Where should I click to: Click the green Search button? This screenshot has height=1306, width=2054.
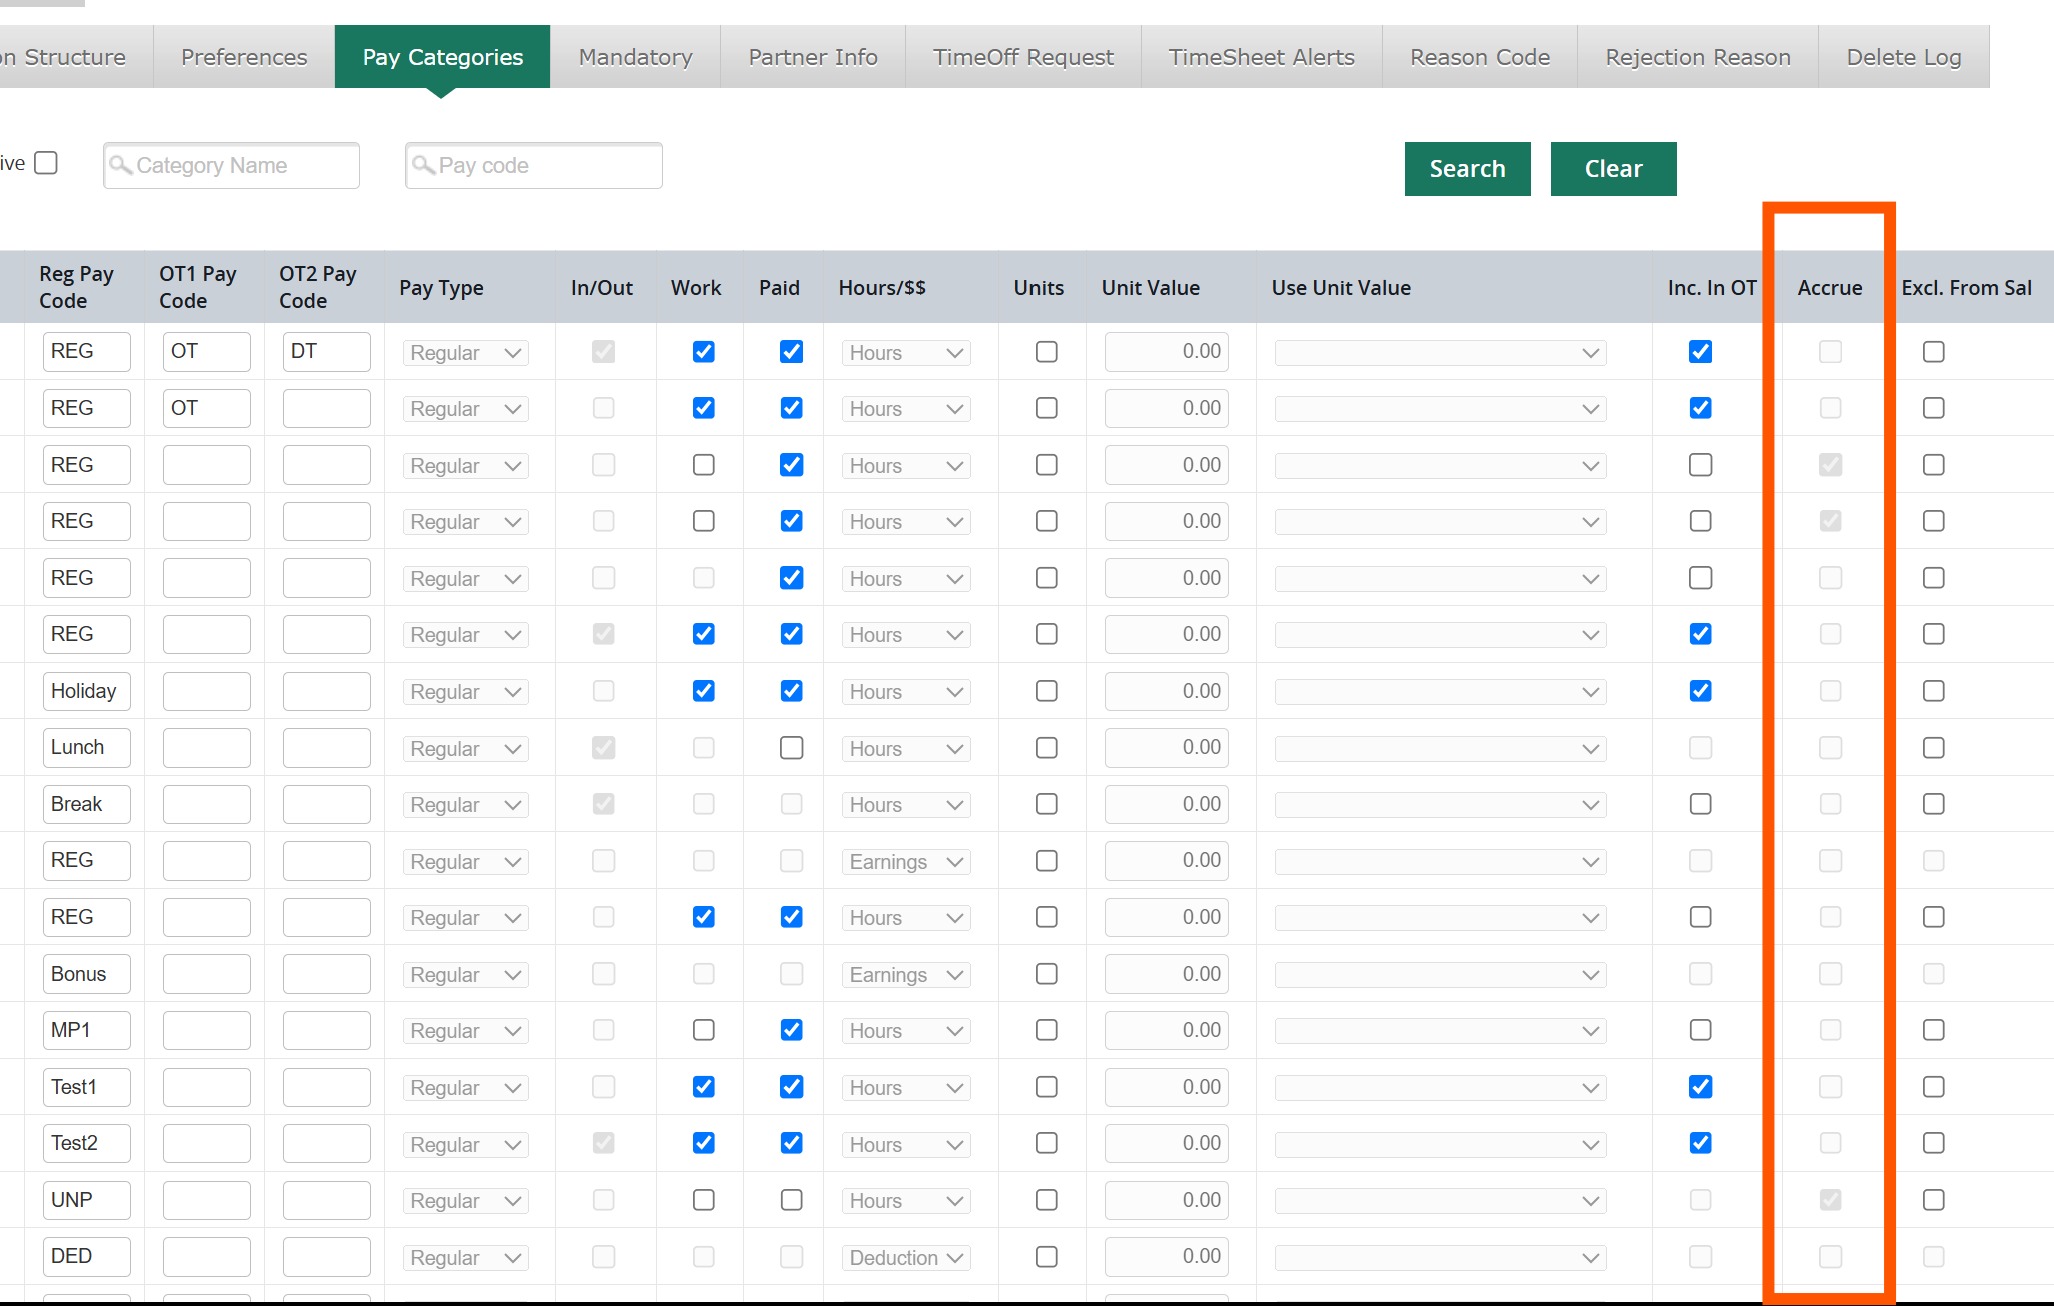pos(1467,169)
